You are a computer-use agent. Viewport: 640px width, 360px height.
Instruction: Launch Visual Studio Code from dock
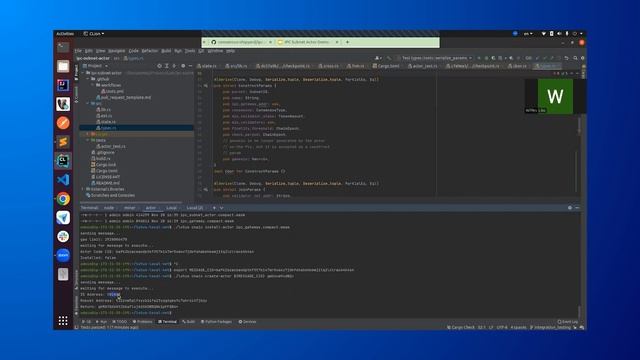click(x=63, y=180)
